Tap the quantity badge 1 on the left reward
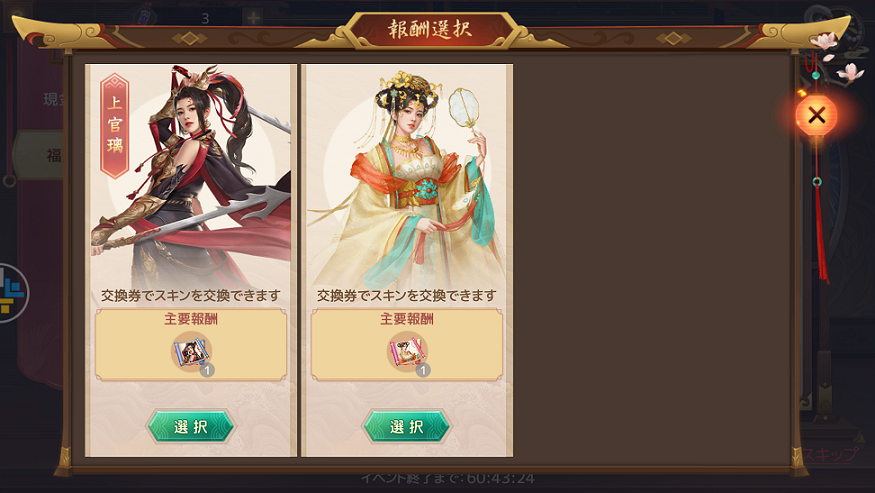Screen dimensions: 875x493 click(x=207, y=370)
